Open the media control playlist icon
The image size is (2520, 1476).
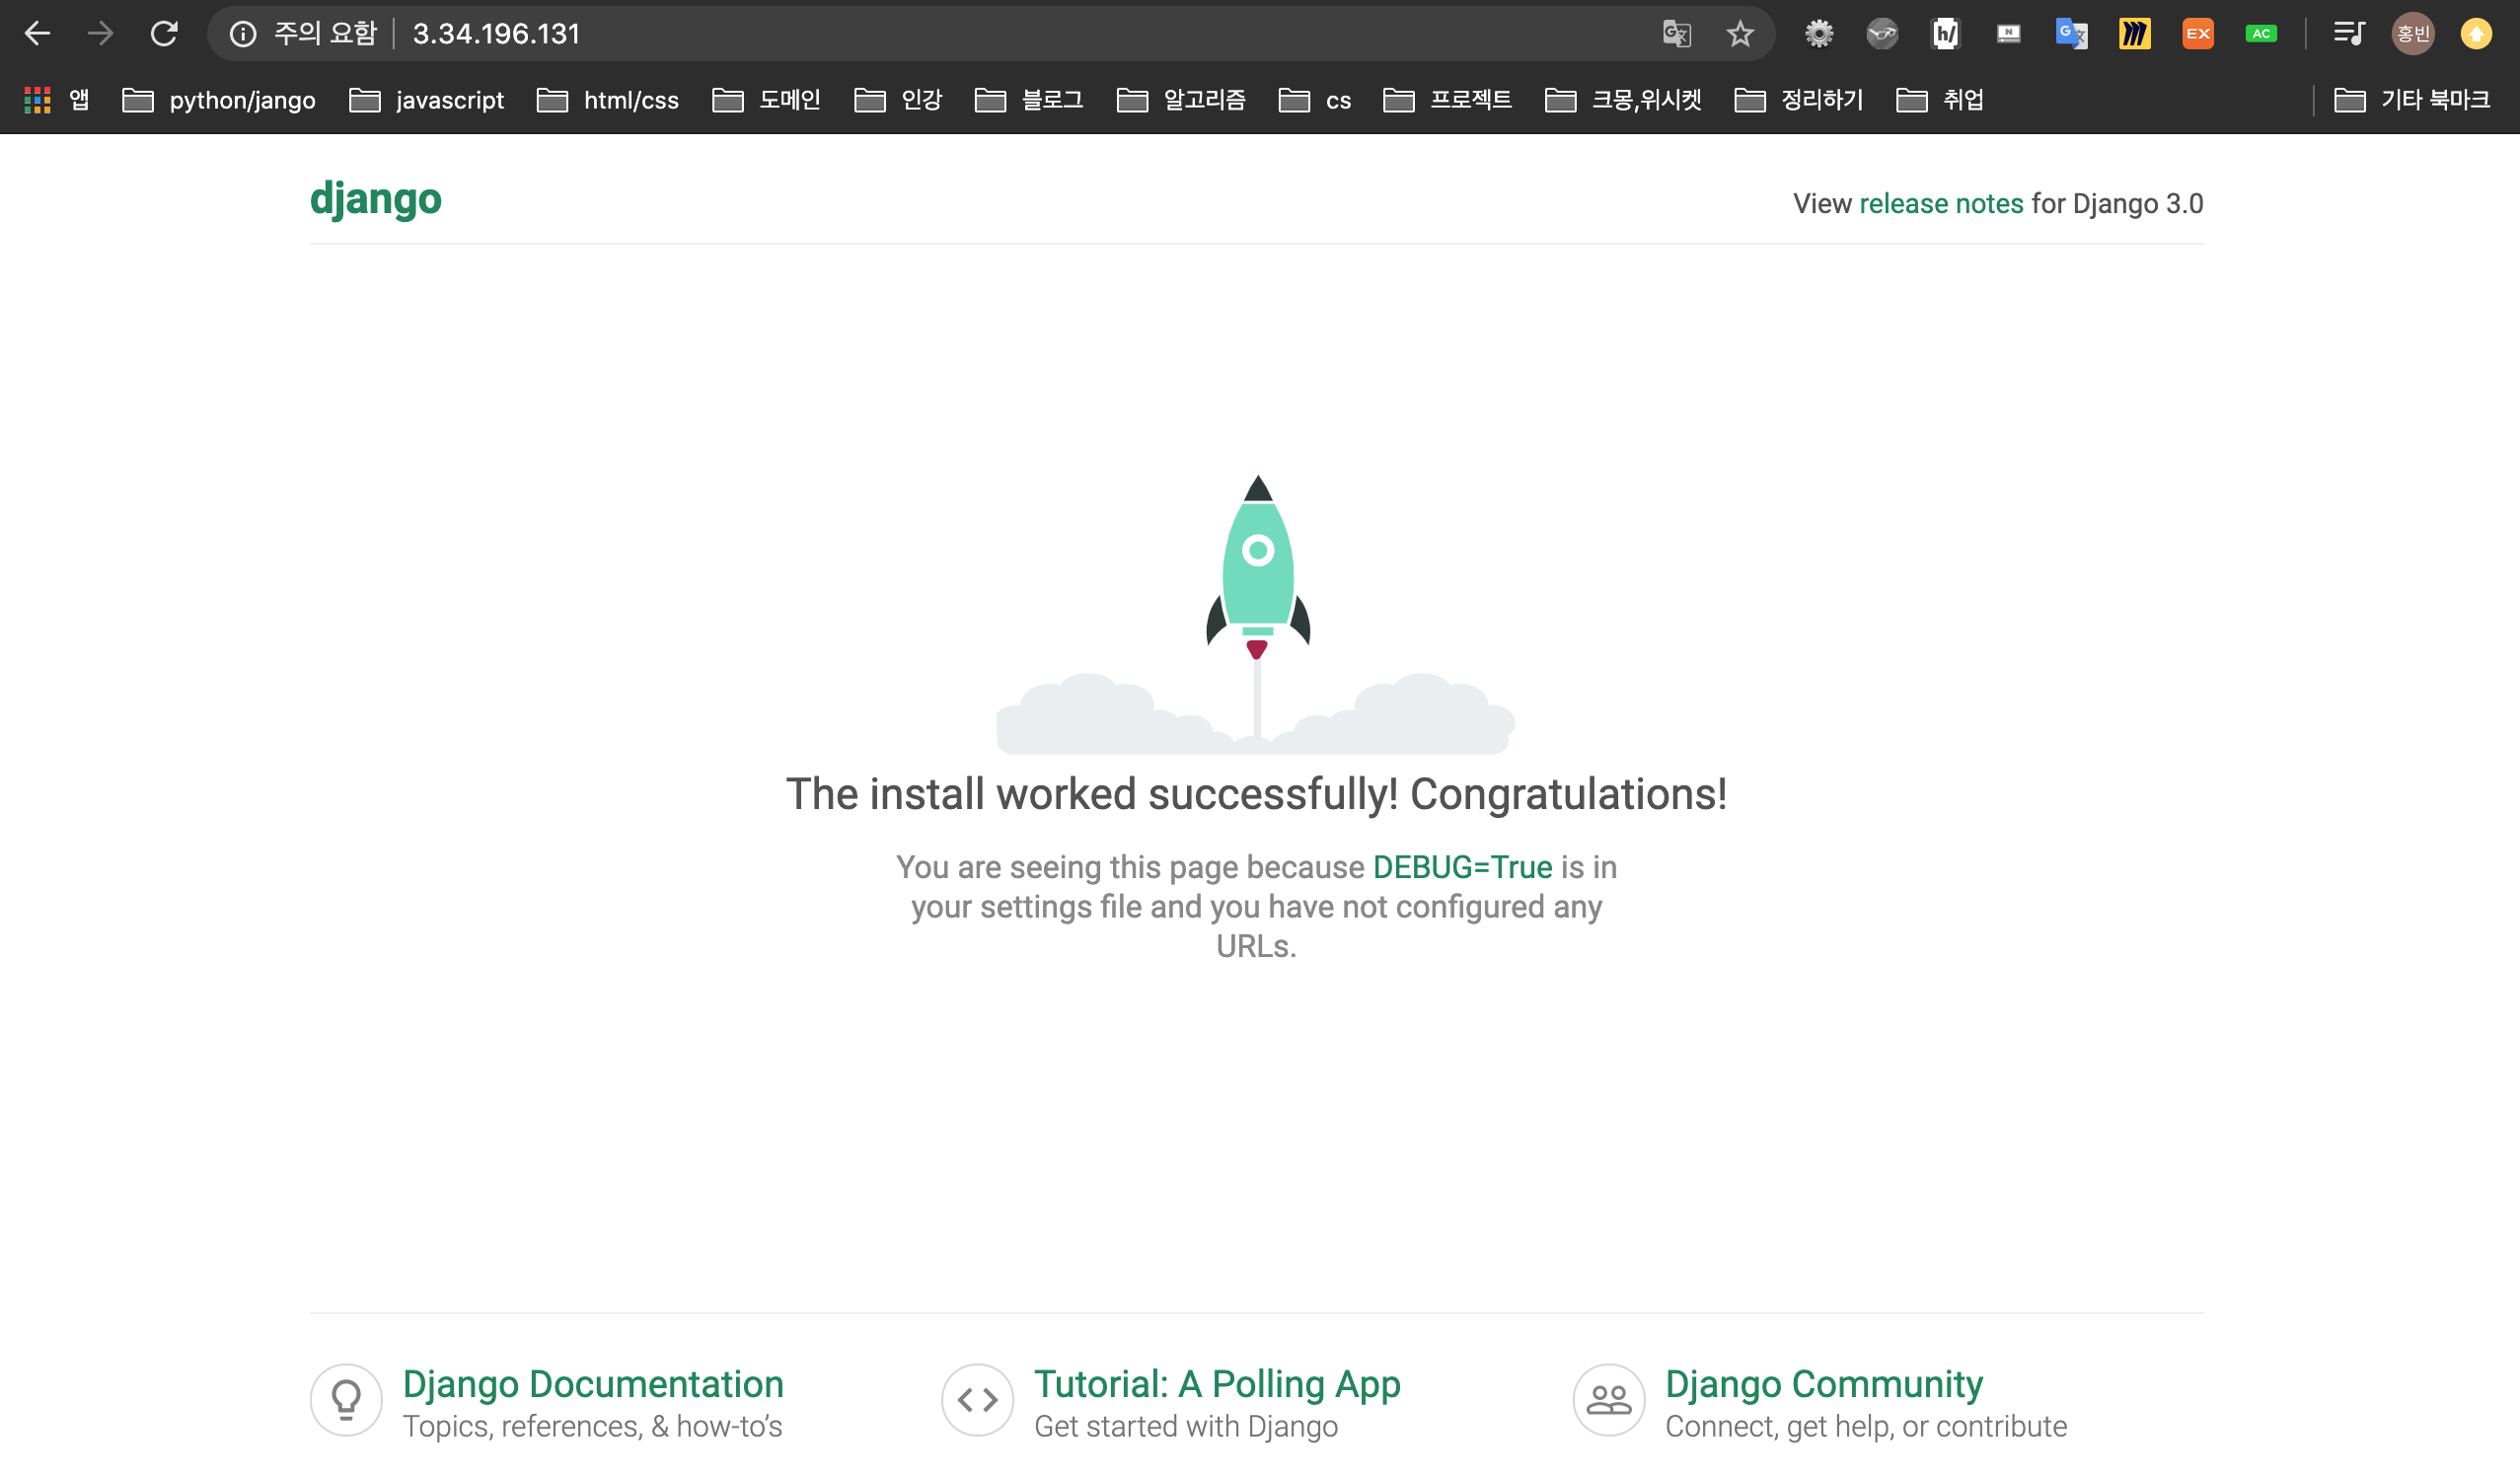(x=2349, y=34)
